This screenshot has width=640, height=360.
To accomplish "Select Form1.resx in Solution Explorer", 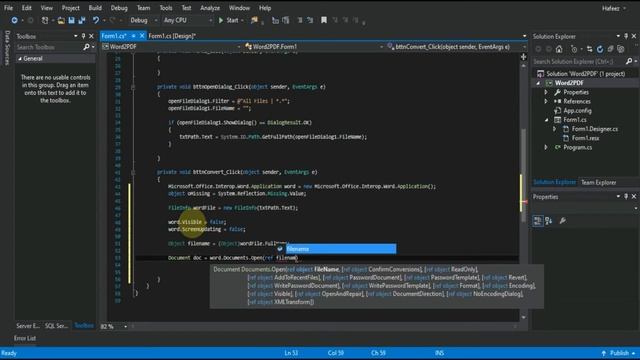I will pyautogui.click(x=585, y=138).
